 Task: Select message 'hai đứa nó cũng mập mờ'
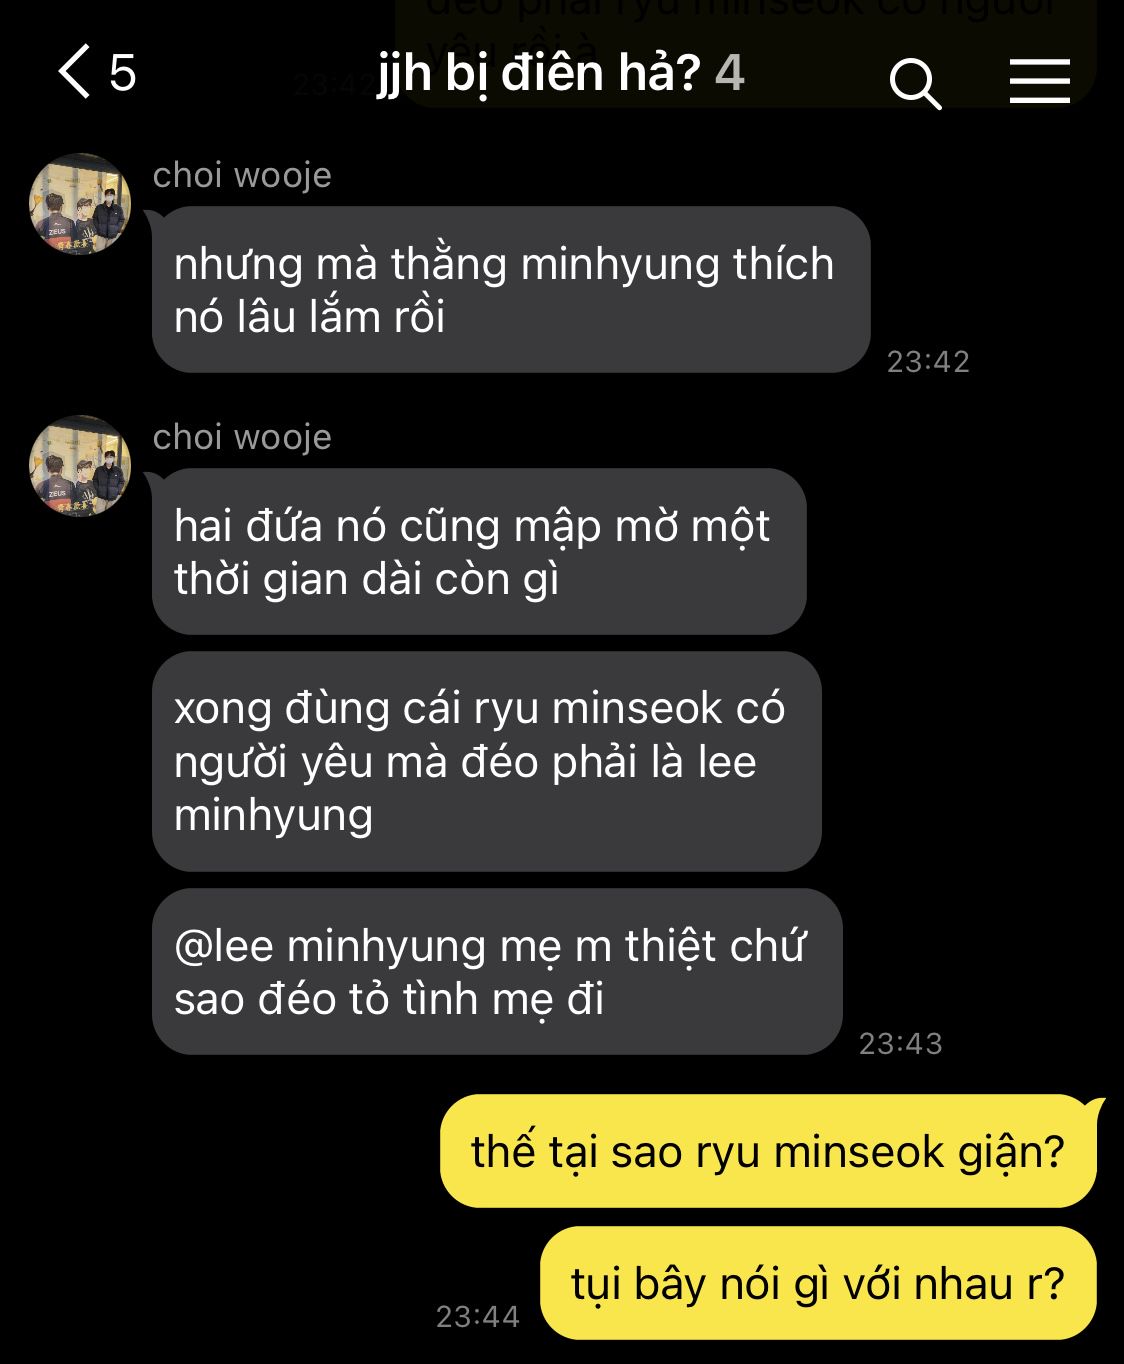click(479, 552)
